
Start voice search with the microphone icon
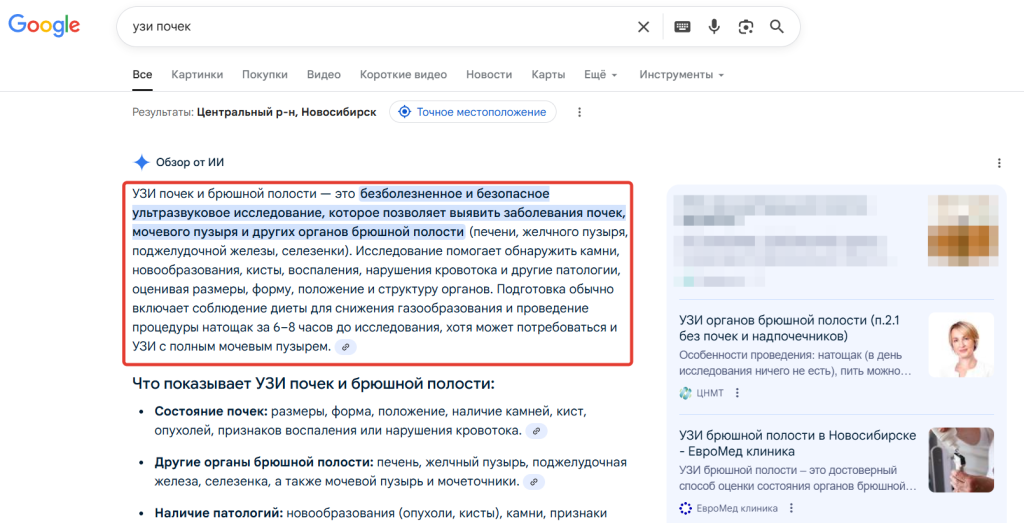(714, 27)
